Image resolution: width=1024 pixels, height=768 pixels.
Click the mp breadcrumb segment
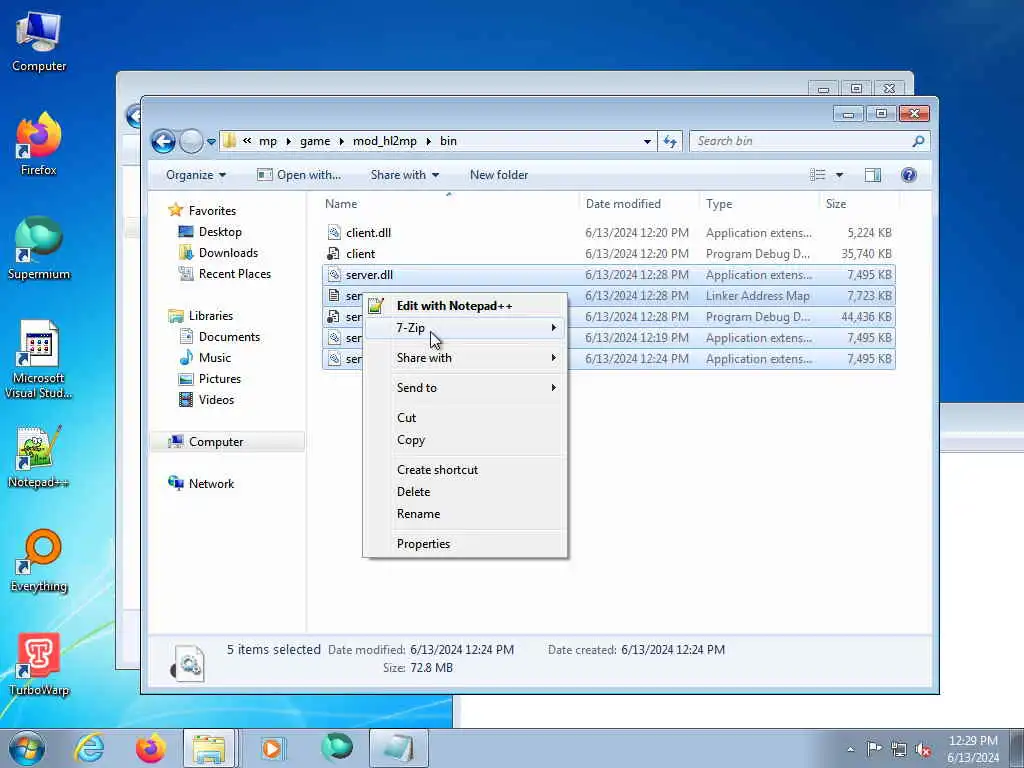click(268, 141)
